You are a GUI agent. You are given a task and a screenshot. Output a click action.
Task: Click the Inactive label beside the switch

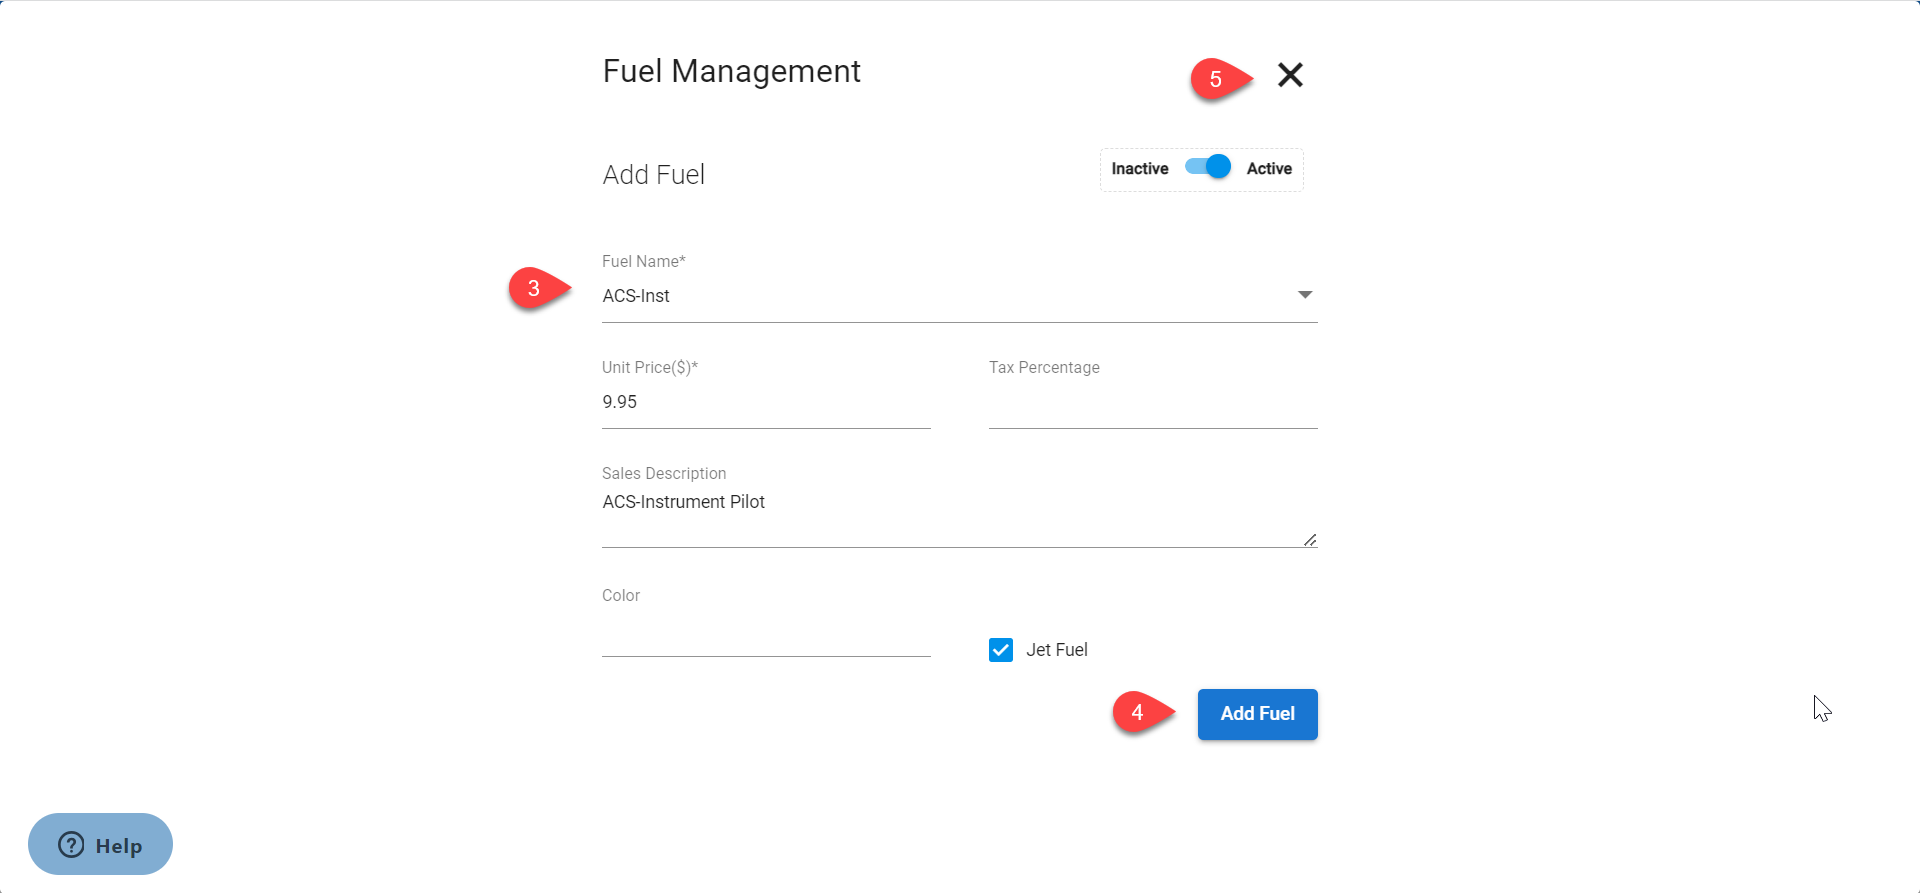click(1139, 169)
